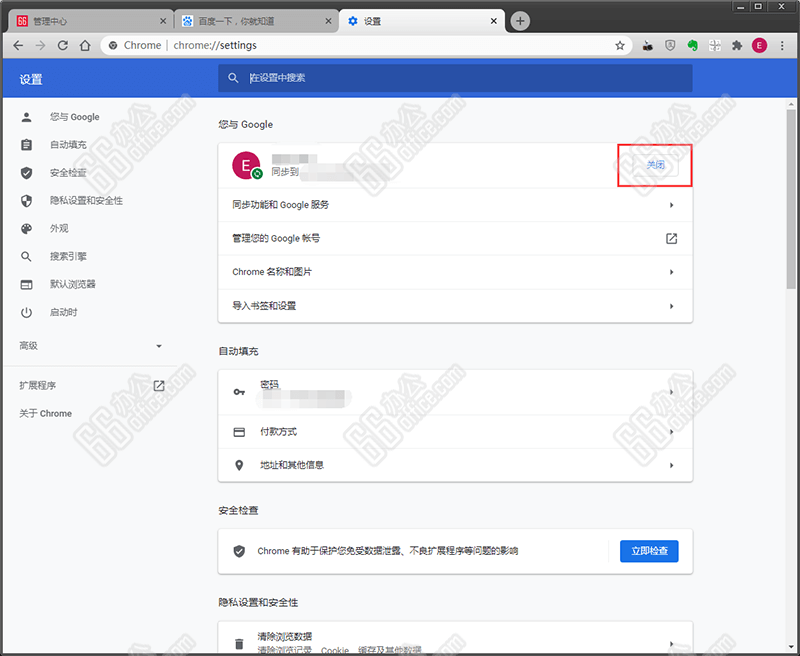Image resolution: width=800 pixels, height=656 pixels.
Task: Click the browser back arrow button
Action: 18,45
